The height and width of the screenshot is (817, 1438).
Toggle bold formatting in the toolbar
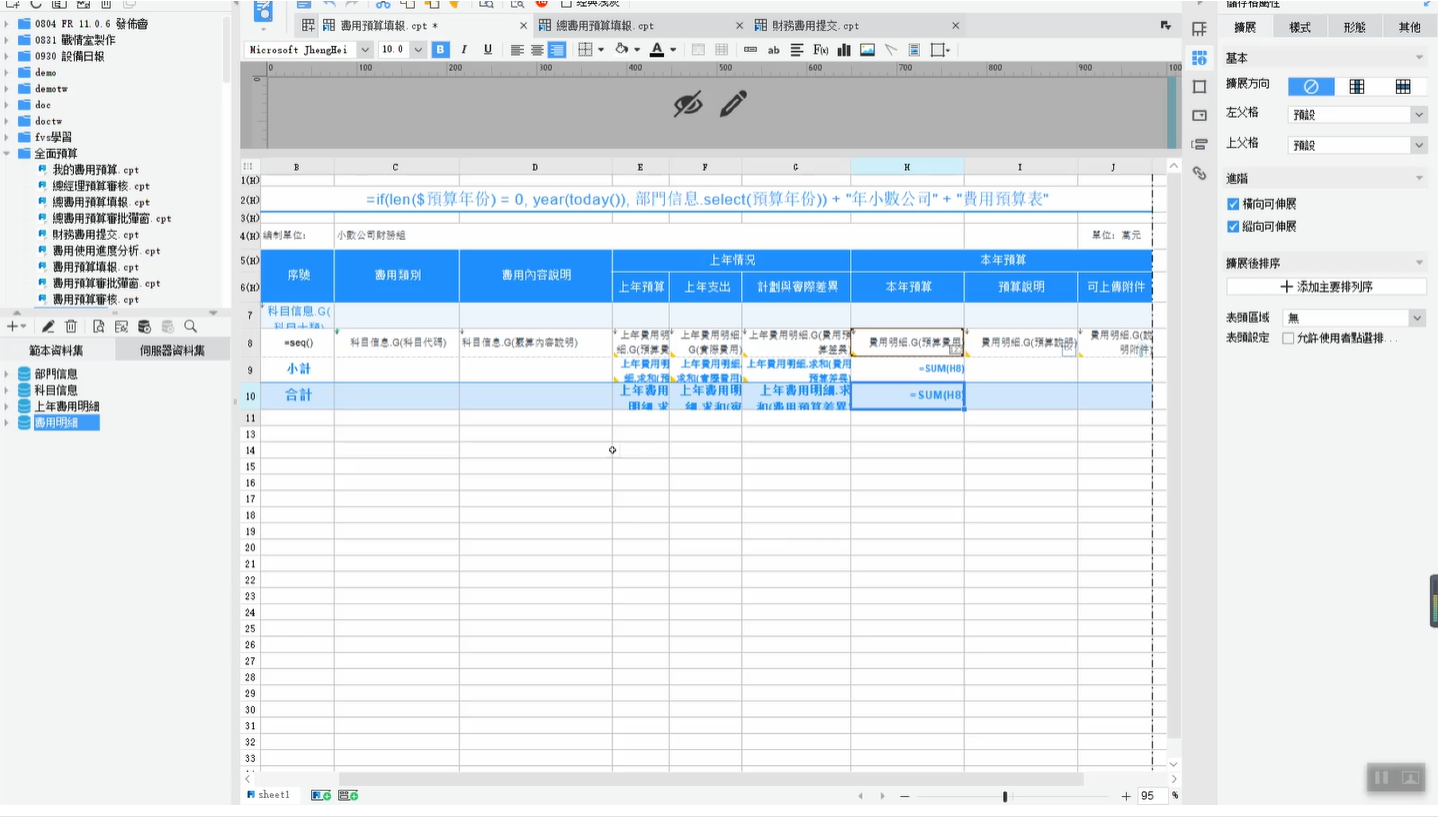tap(440, 49)
